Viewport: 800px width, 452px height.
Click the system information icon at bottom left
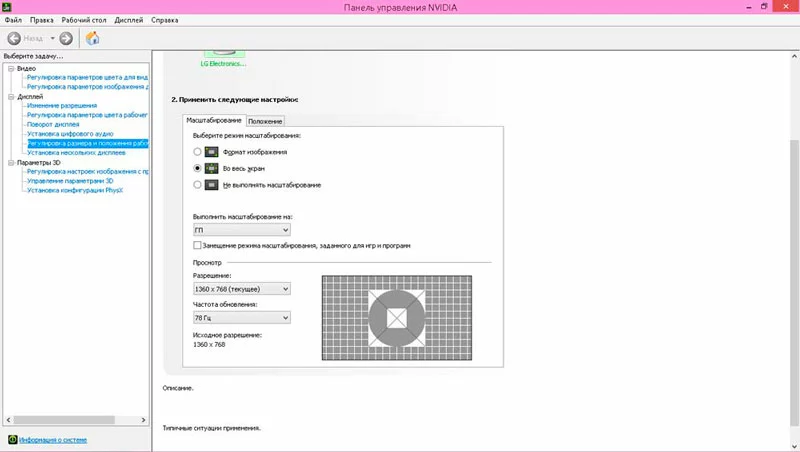[x=13, y=440]
